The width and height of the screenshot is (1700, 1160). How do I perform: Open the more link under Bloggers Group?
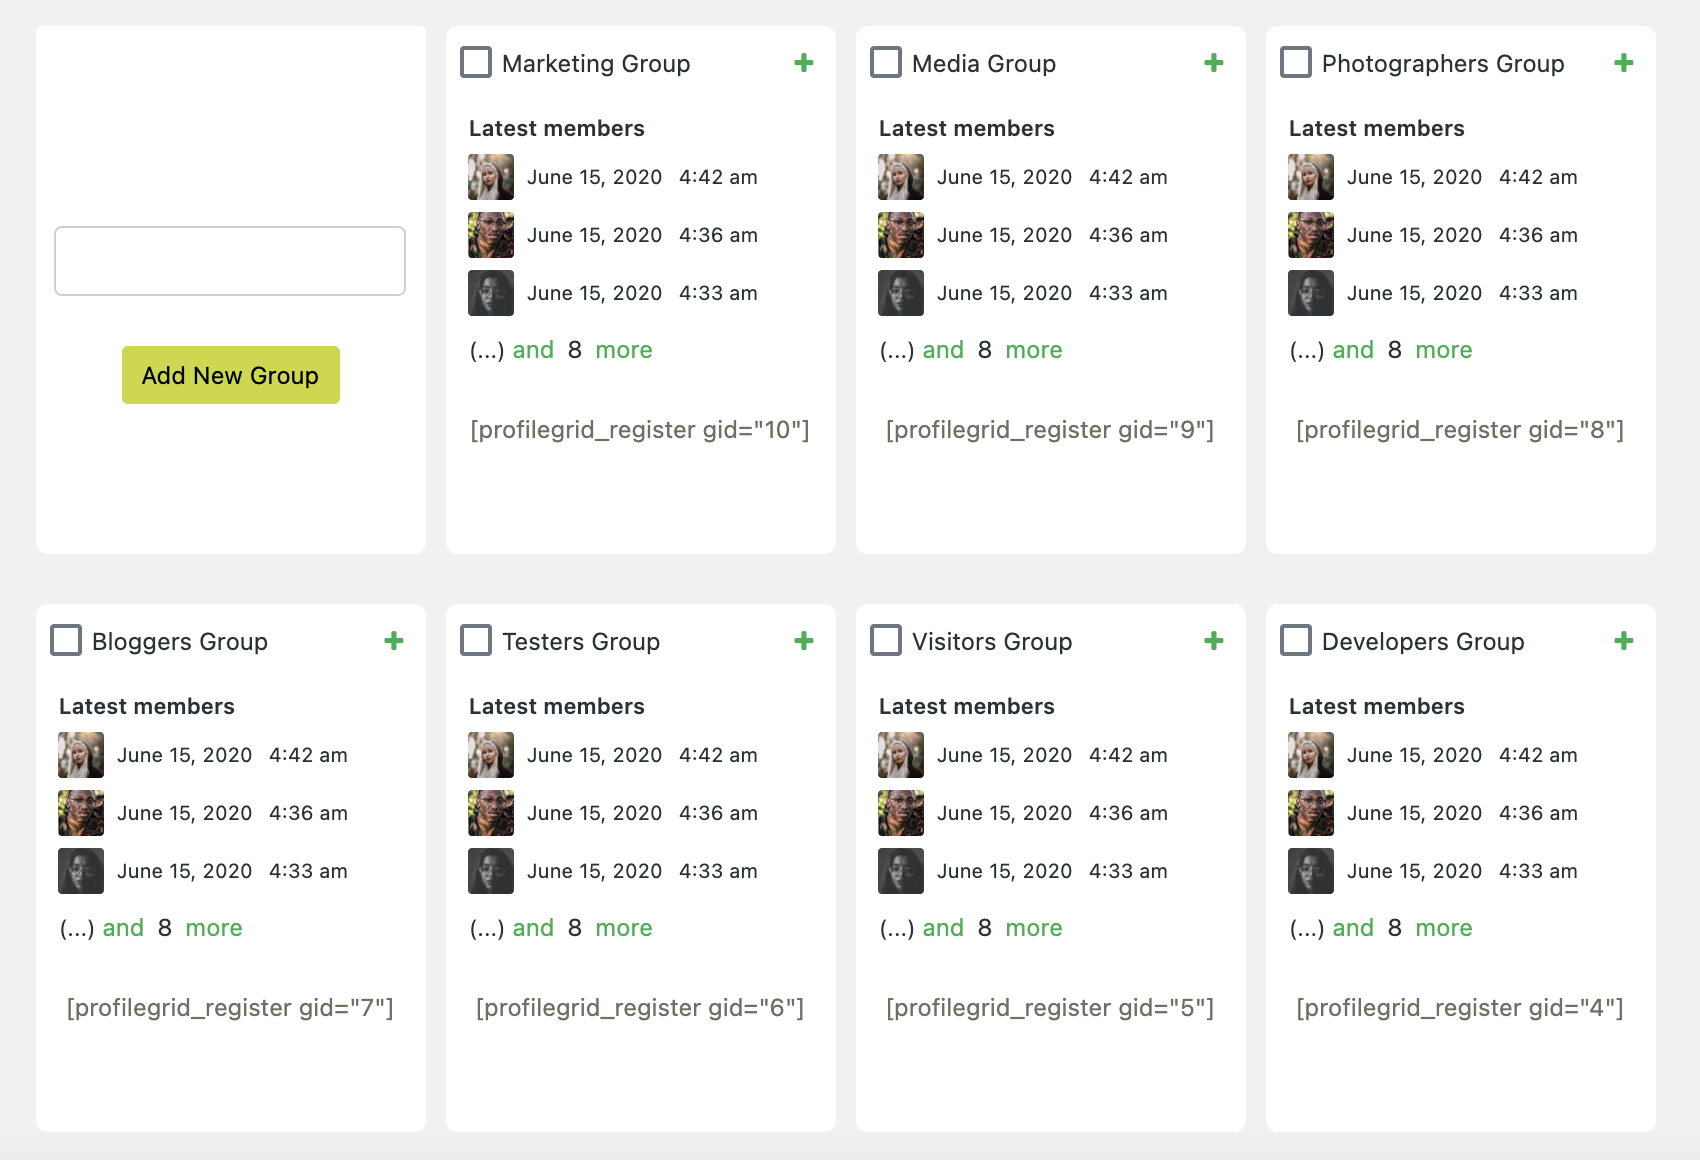[x=213, y=928]
